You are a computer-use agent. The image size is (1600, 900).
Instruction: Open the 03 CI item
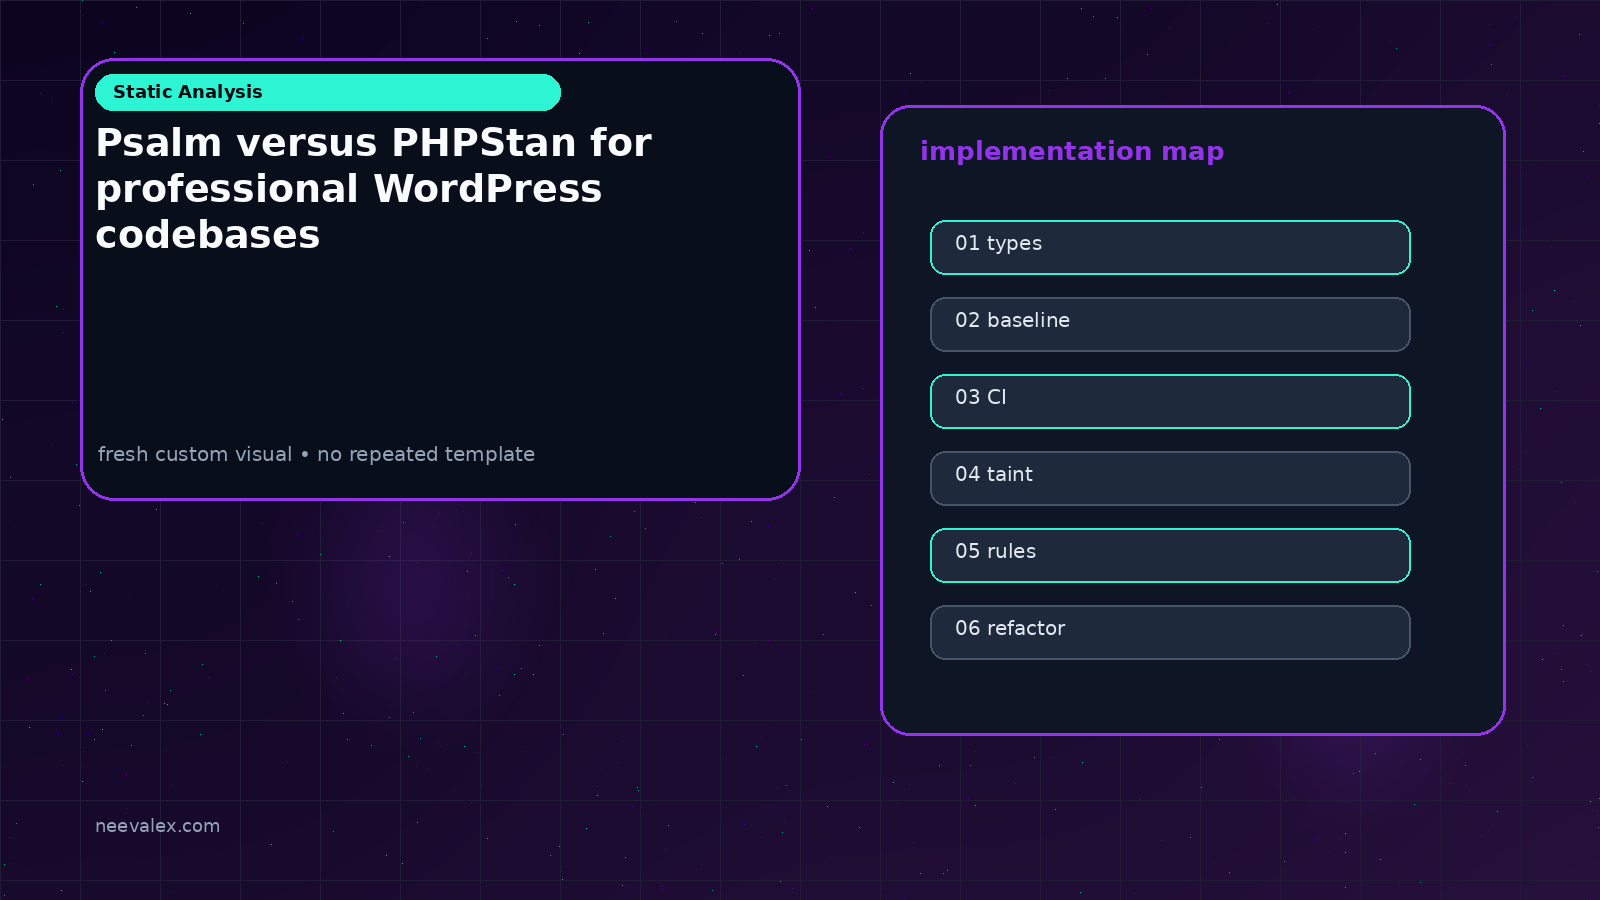click(x=1170, y=401)
